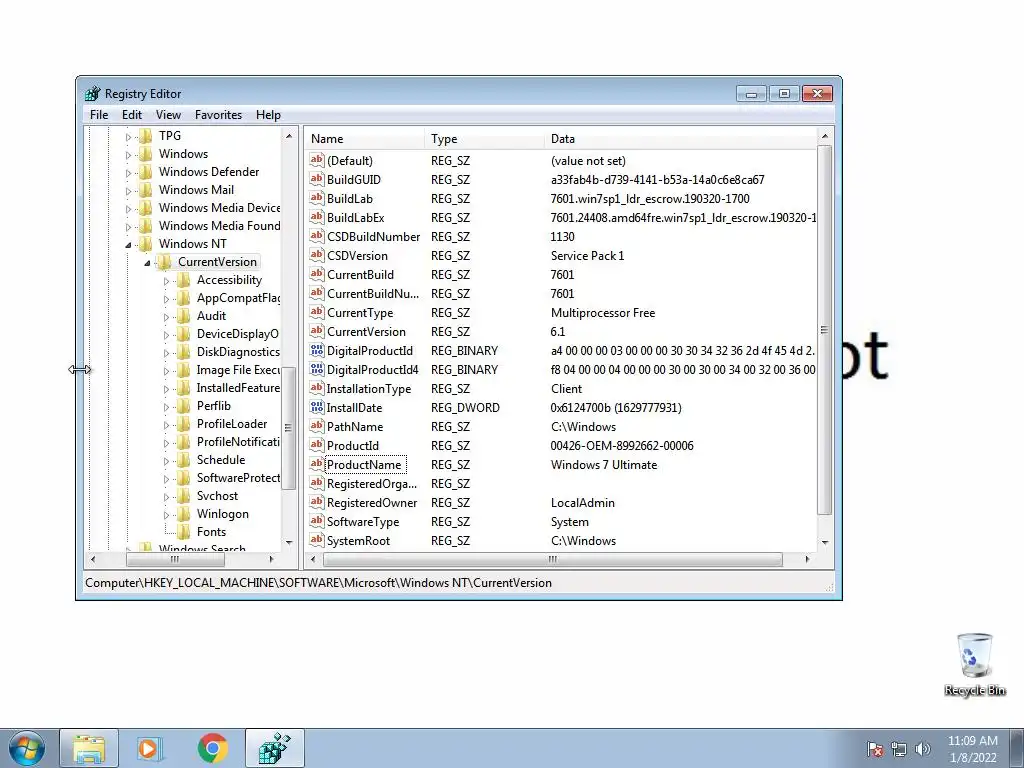Click the network tray icon

click(899, 749)
